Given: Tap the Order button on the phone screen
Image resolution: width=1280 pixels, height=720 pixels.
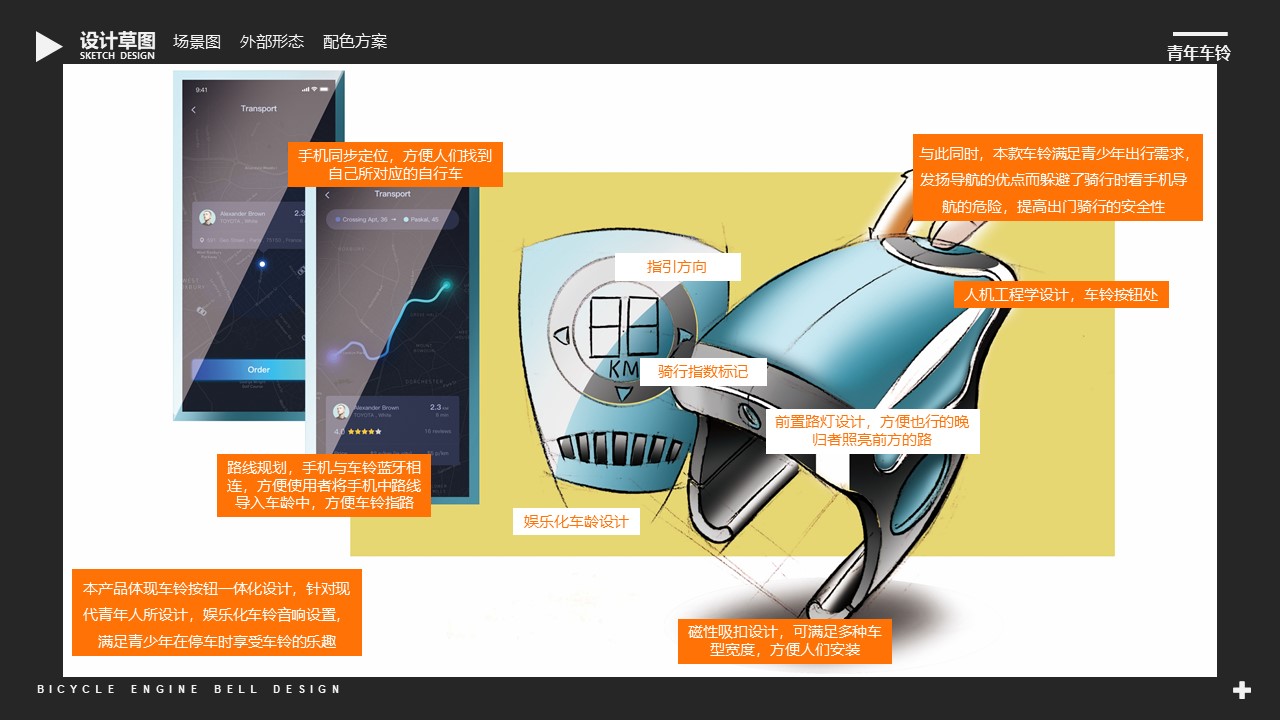Looking at the screenshot, I should pyautogui.click(x=258, y=369).
